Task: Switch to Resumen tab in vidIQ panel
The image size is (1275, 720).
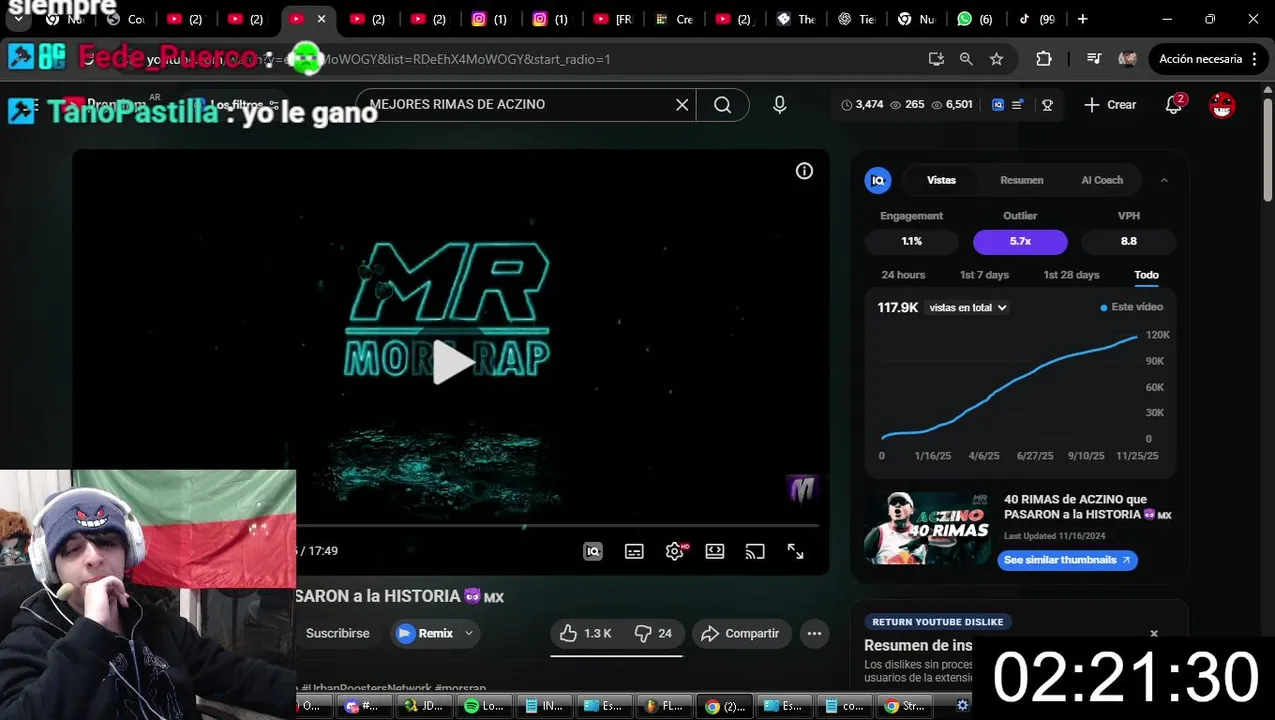Action: point(1022,180)
